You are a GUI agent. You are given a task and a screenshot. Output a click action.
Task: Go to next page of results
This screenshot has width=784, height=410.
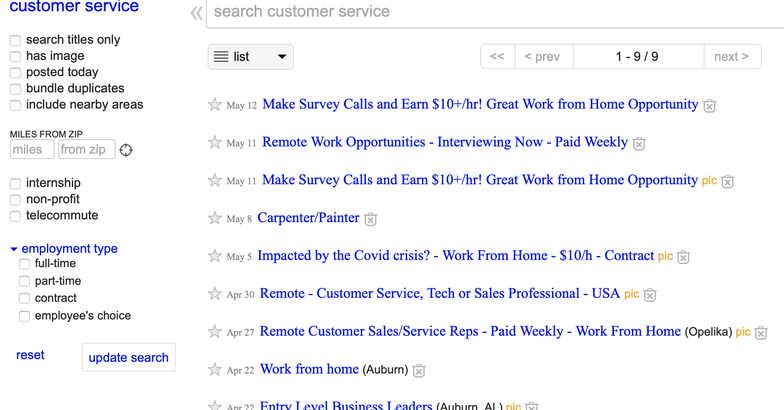pos(732,56)
